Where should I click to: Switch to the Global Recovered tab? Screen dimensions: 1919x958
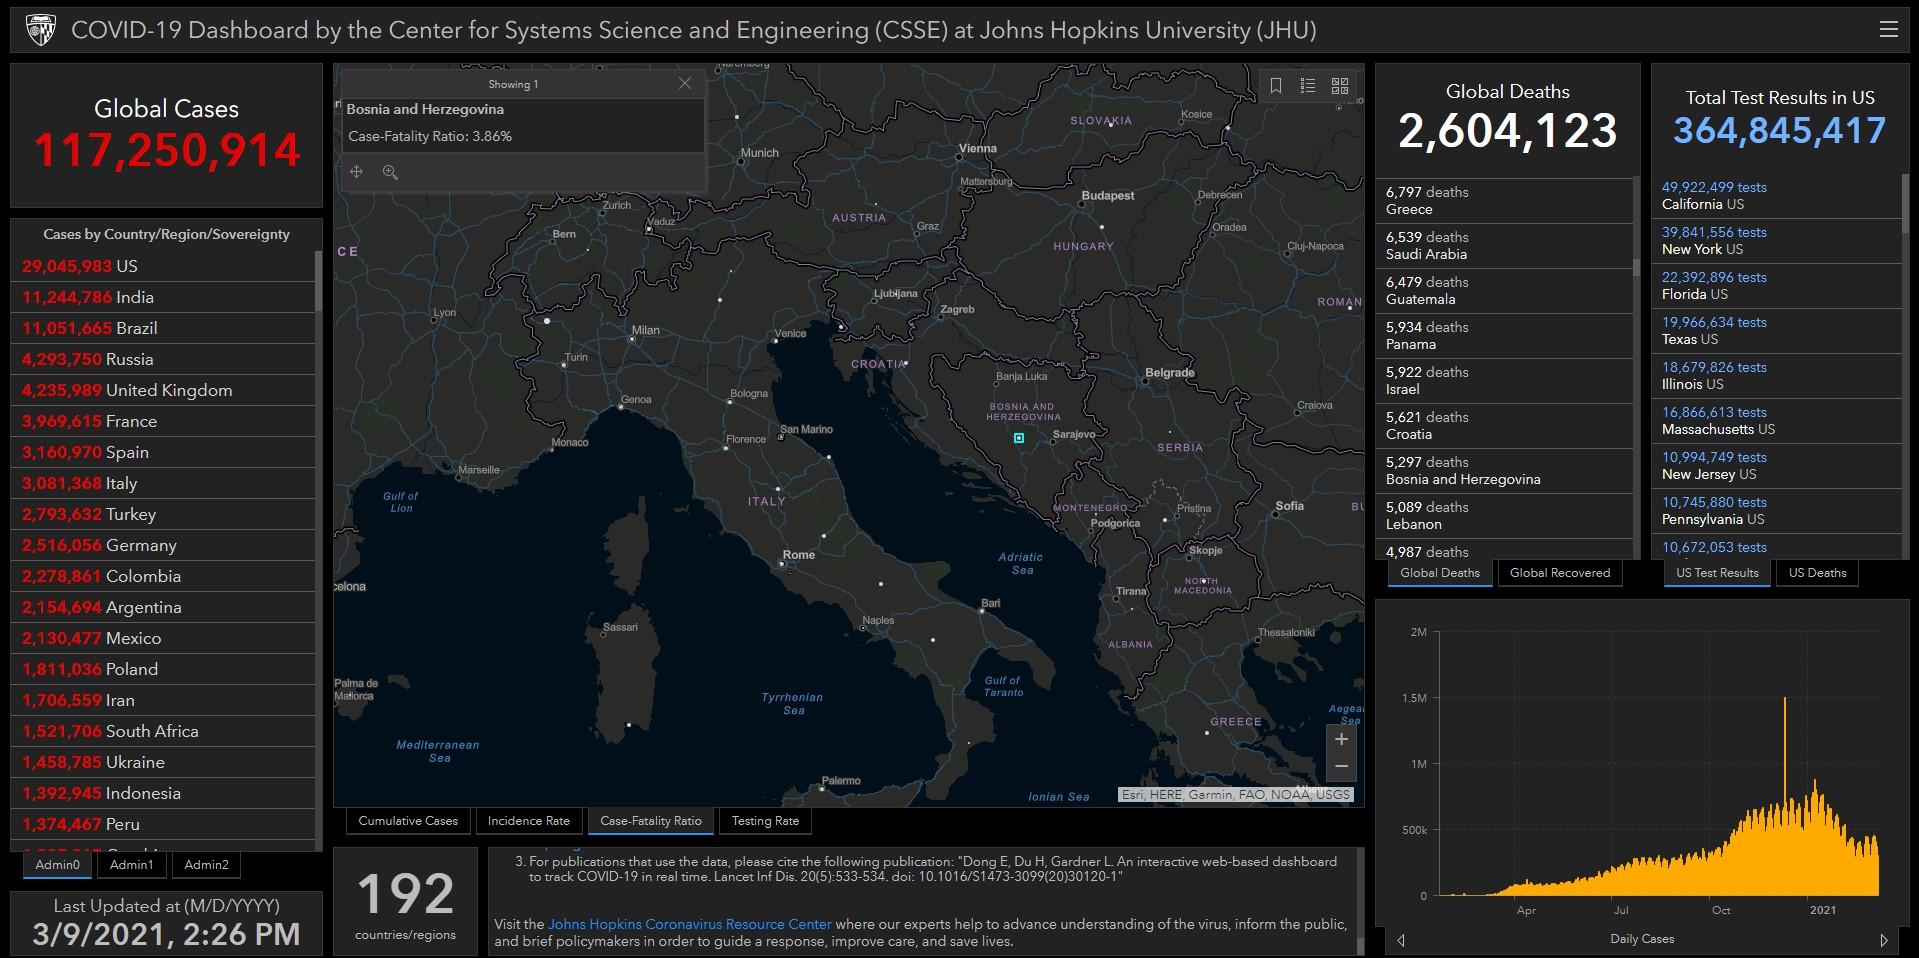(1560, 573)
